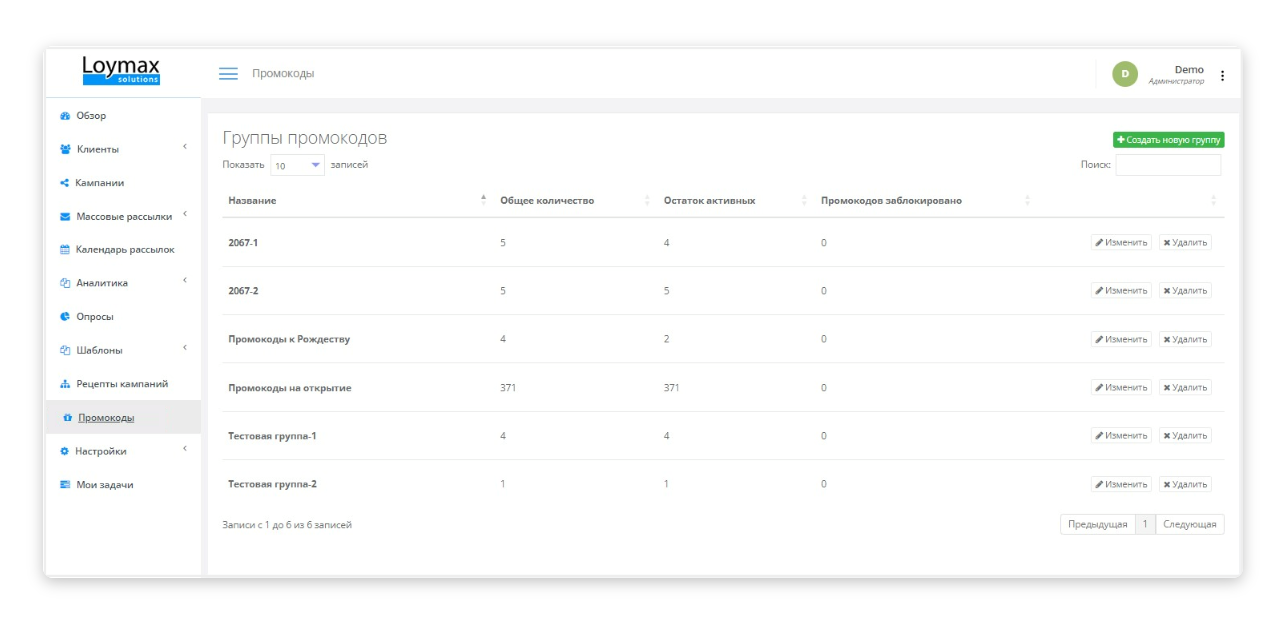This screenshot has width=1286, height=625.
Task: Click the Кампании share icon
Action: (x=65, y=183)
